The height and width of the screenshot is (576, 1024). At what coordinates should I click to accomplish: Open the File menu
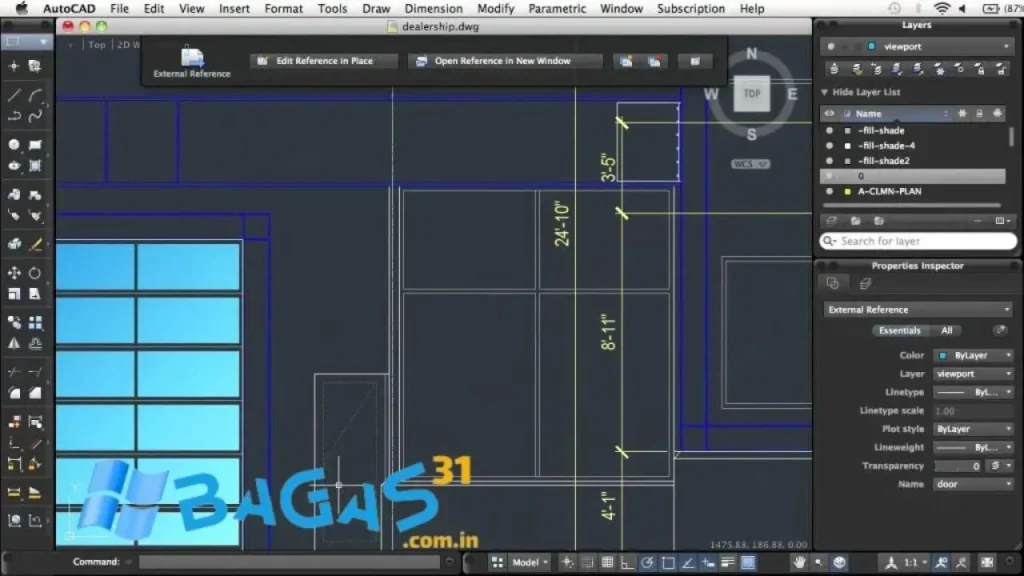pyautogui.click(x=120, y=8)
